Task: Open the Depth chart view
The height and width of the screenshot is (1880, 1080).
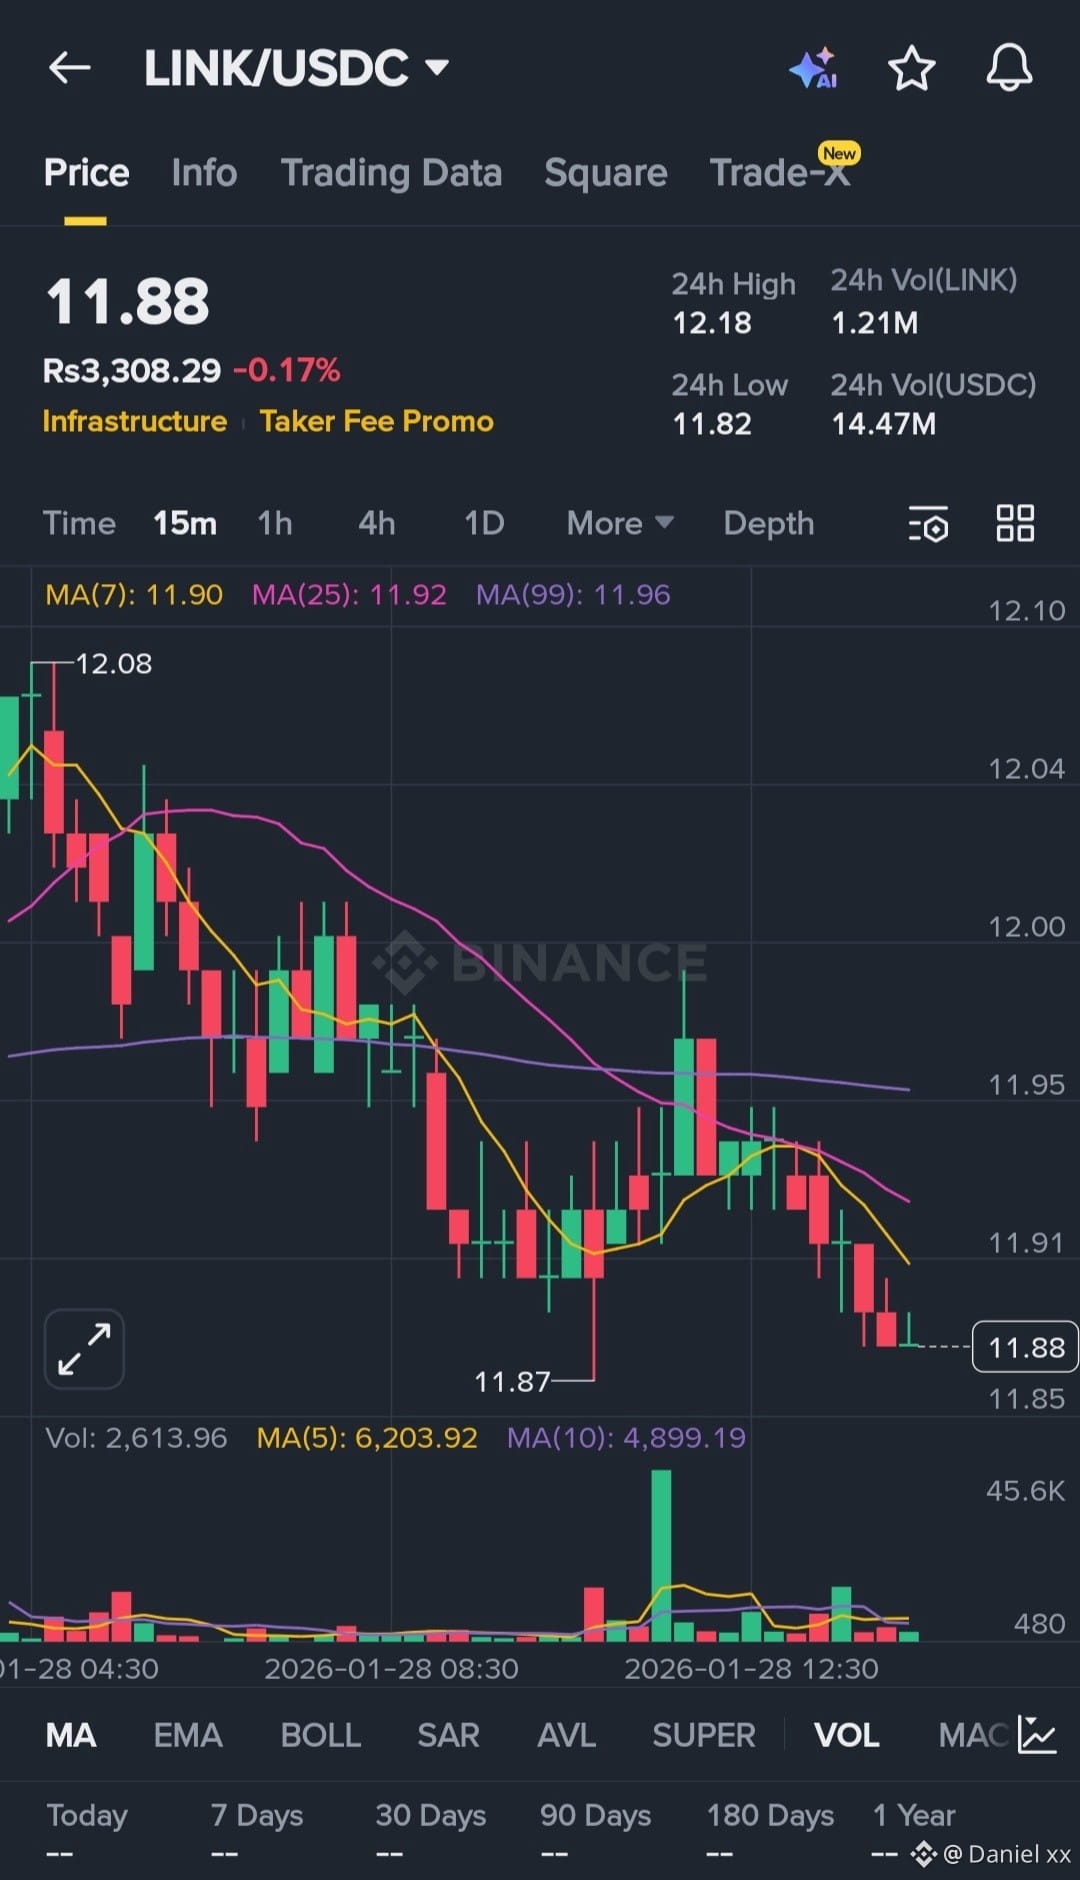Action: pos(769,523)
